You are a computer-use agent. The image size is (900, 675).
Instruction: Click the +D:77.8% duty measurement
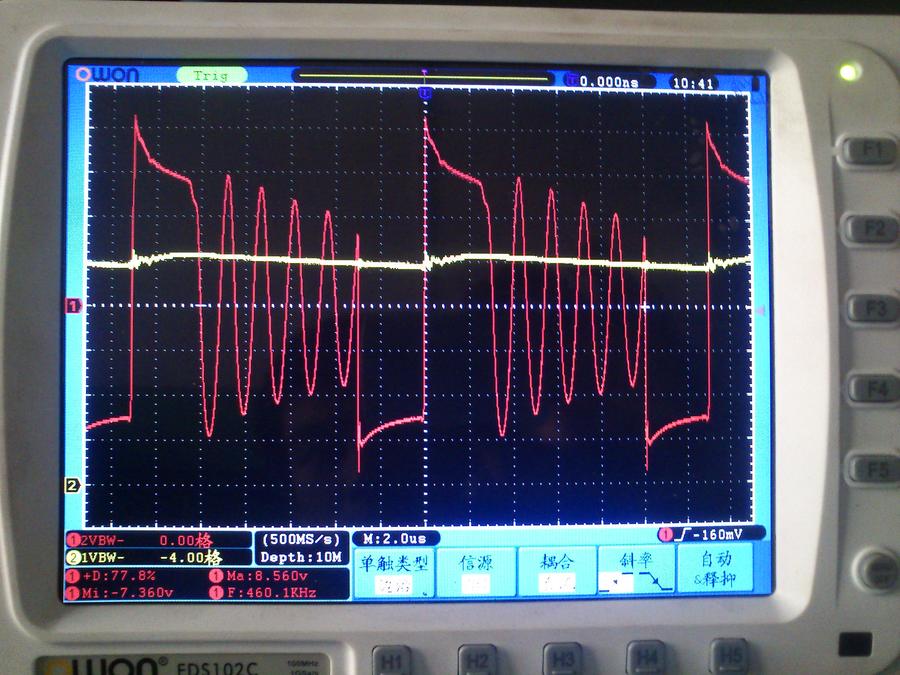click(112, 576)
